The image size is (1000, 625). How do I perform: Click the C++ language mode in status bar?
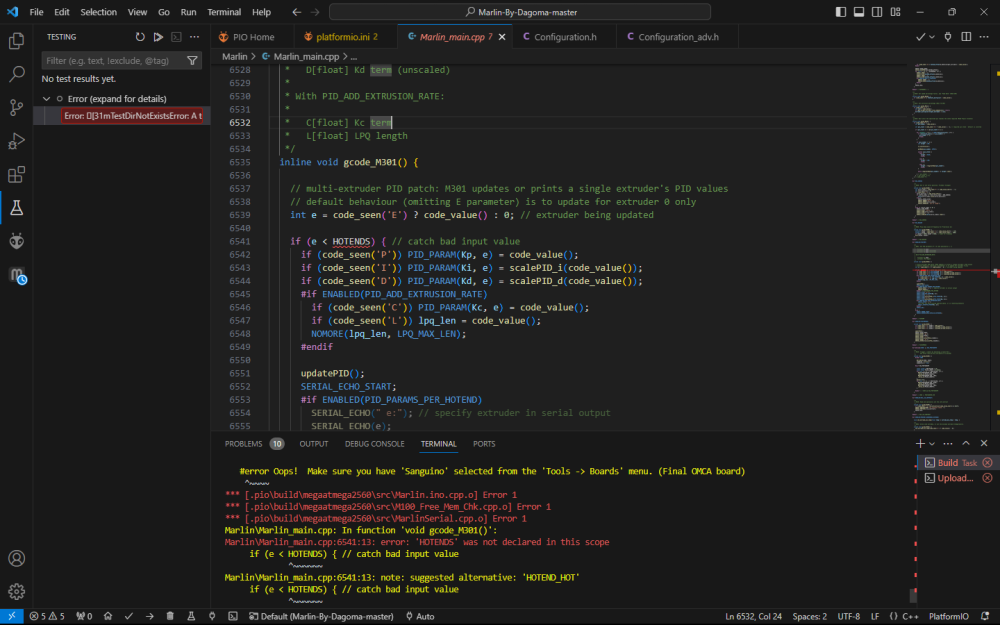909,616
